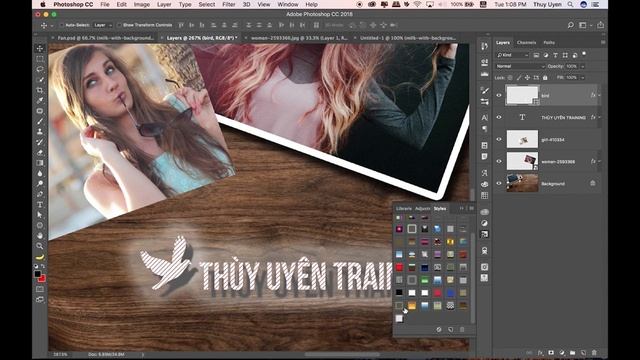This screenshot has width=640, height=360.
Task: Hide the THÙY UYÊN TRAINING text layer
Action: point(499,117)
